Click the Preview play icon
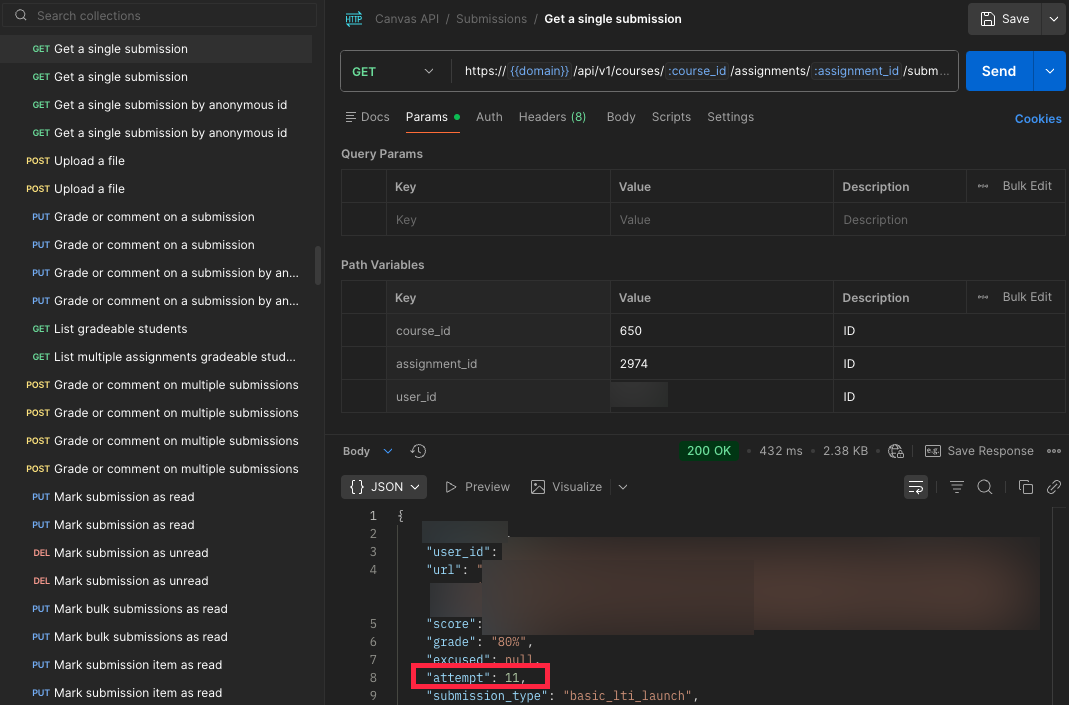Viewport: 1069px width, 705px height. tap(451, 487)
